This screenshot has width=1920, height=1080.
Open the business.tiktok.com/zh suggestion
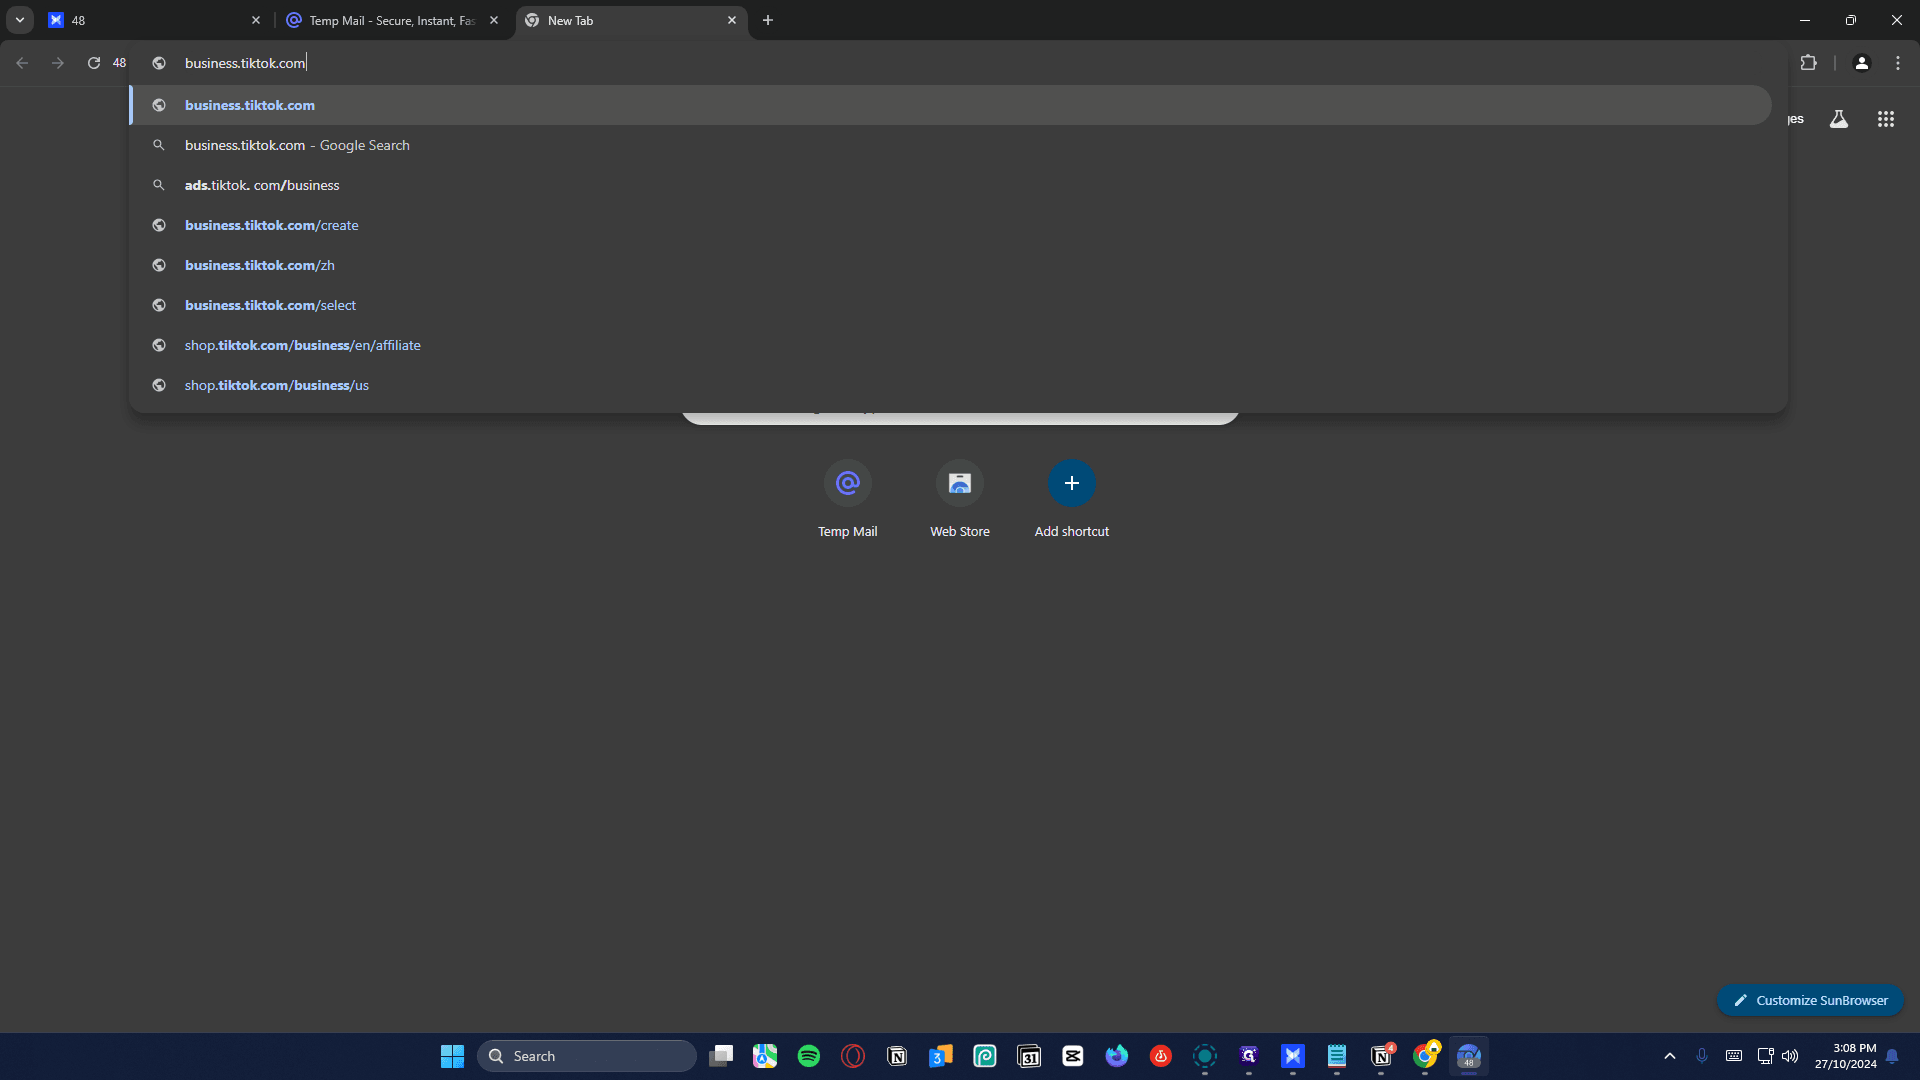point(950,265)
